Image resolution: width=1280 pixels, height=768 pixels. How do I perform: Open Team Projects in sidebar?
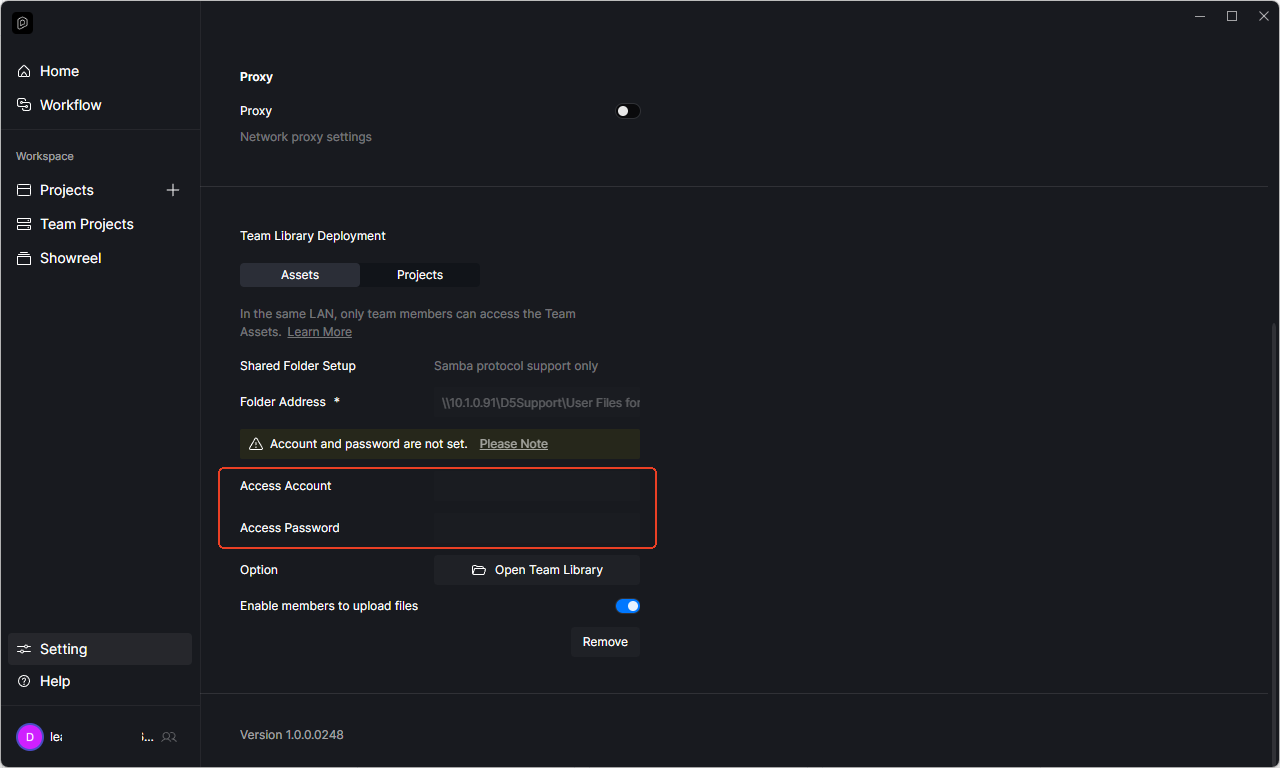[86, 224]
